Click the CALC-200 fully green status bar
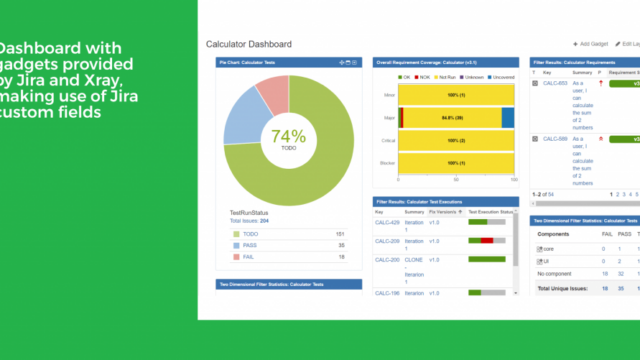The image size is (640, 360). click(487, 259)
